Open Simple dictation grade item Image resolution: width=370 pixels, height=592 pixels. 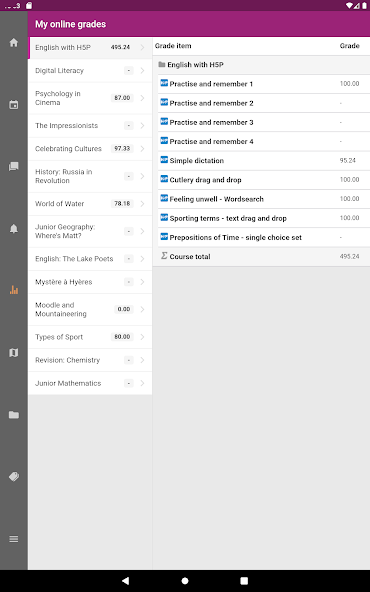[x=264, y=160]
